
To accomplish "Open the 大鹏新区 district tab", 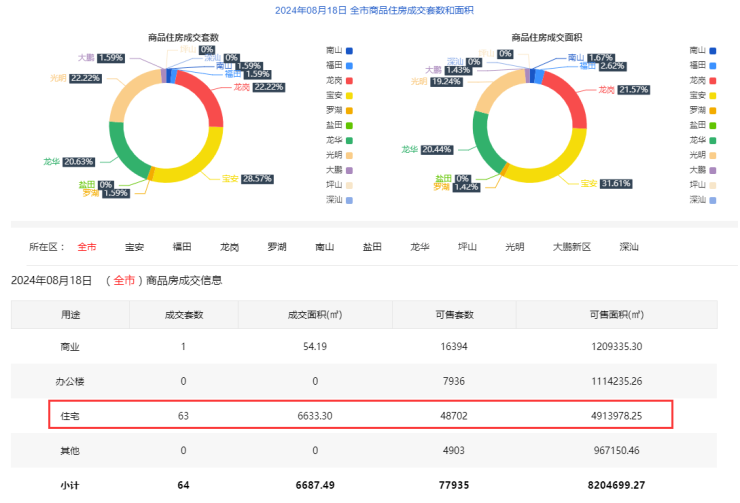I will [572, 246].
